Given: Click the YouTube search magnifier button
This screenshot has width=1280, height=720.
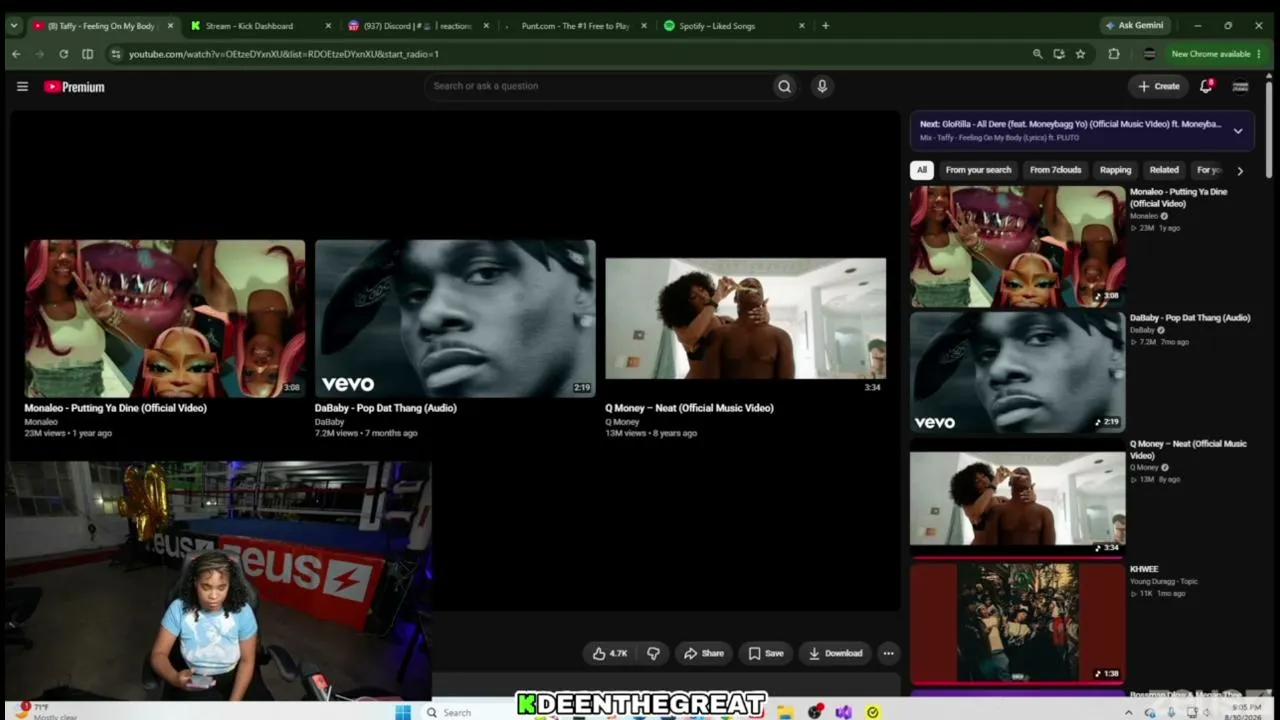Looking at the screenshot, I should (x=784, y=86).
